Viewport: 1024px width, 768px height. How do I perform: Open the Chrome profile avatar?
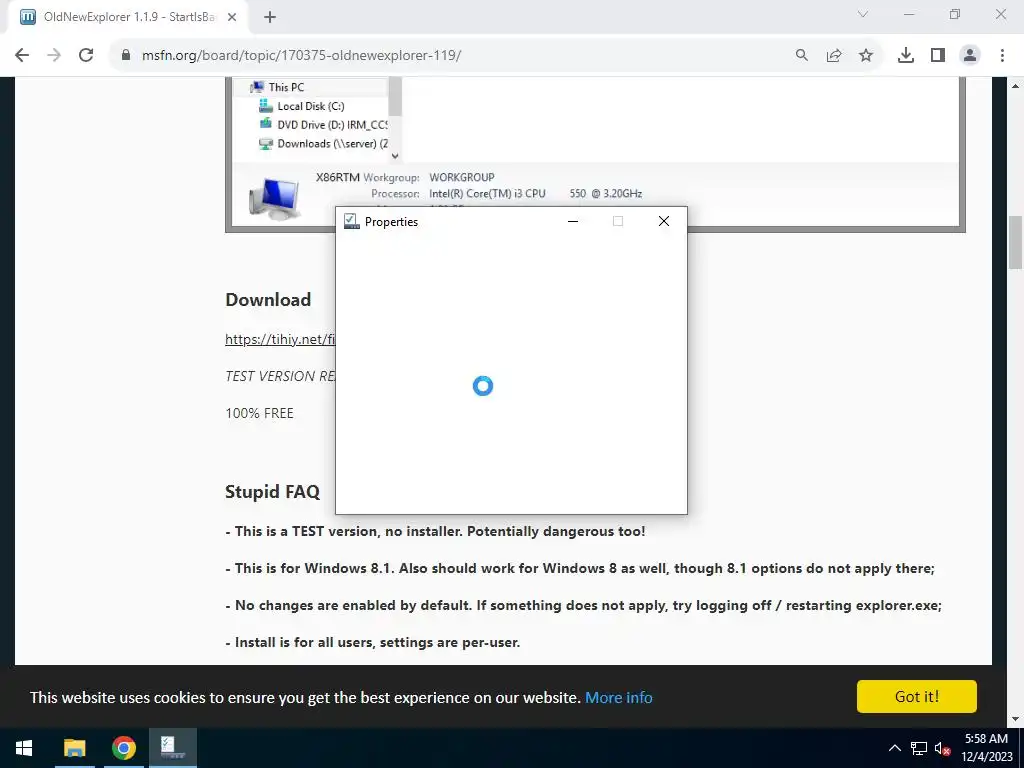(x=970, y=56)
